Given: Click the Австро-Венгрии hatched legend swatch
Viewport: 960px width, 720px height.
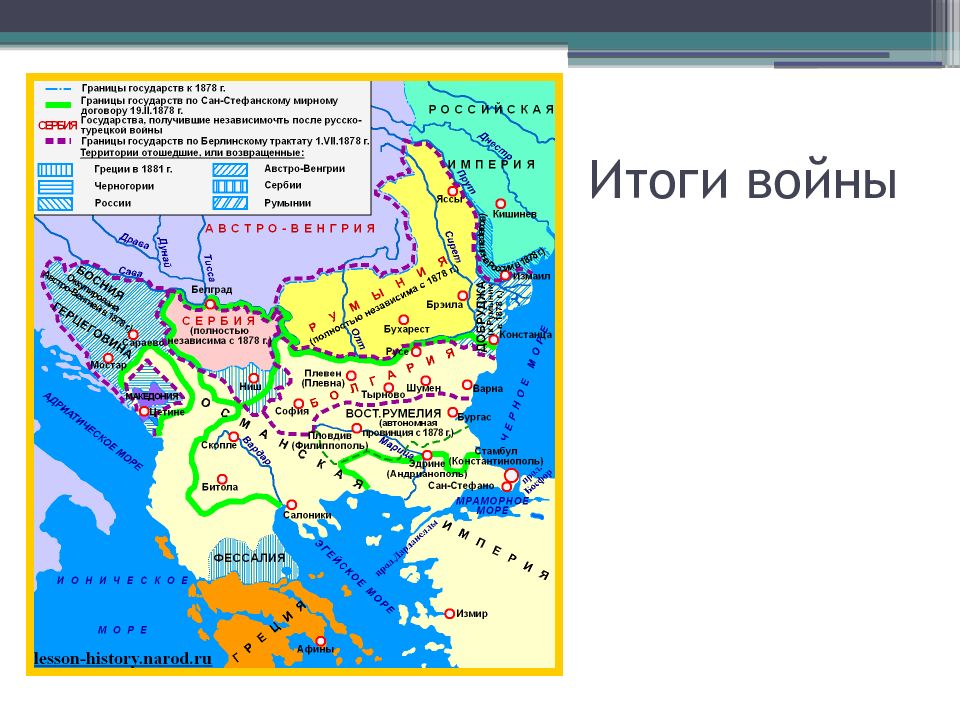Looking at the screenshot, I should (x=230, y=170).
